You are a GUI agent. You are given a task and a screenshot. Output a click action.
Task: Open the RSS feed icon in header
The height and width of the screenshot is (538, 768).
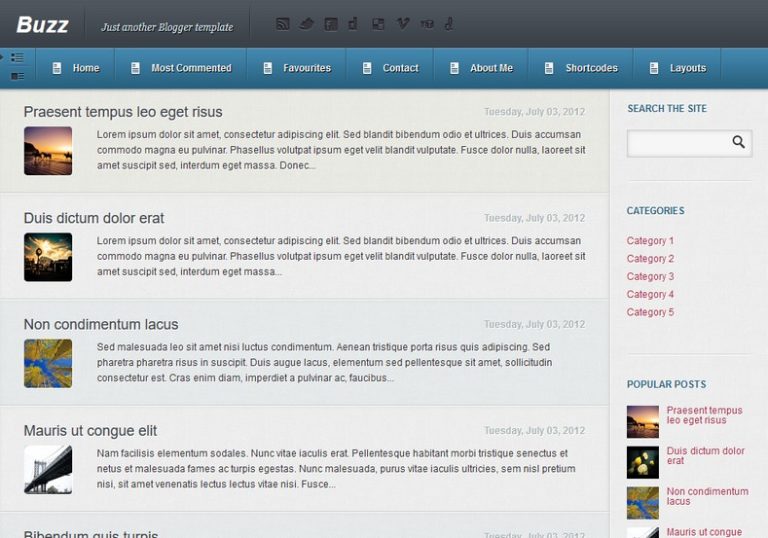[x=283, y=24]
